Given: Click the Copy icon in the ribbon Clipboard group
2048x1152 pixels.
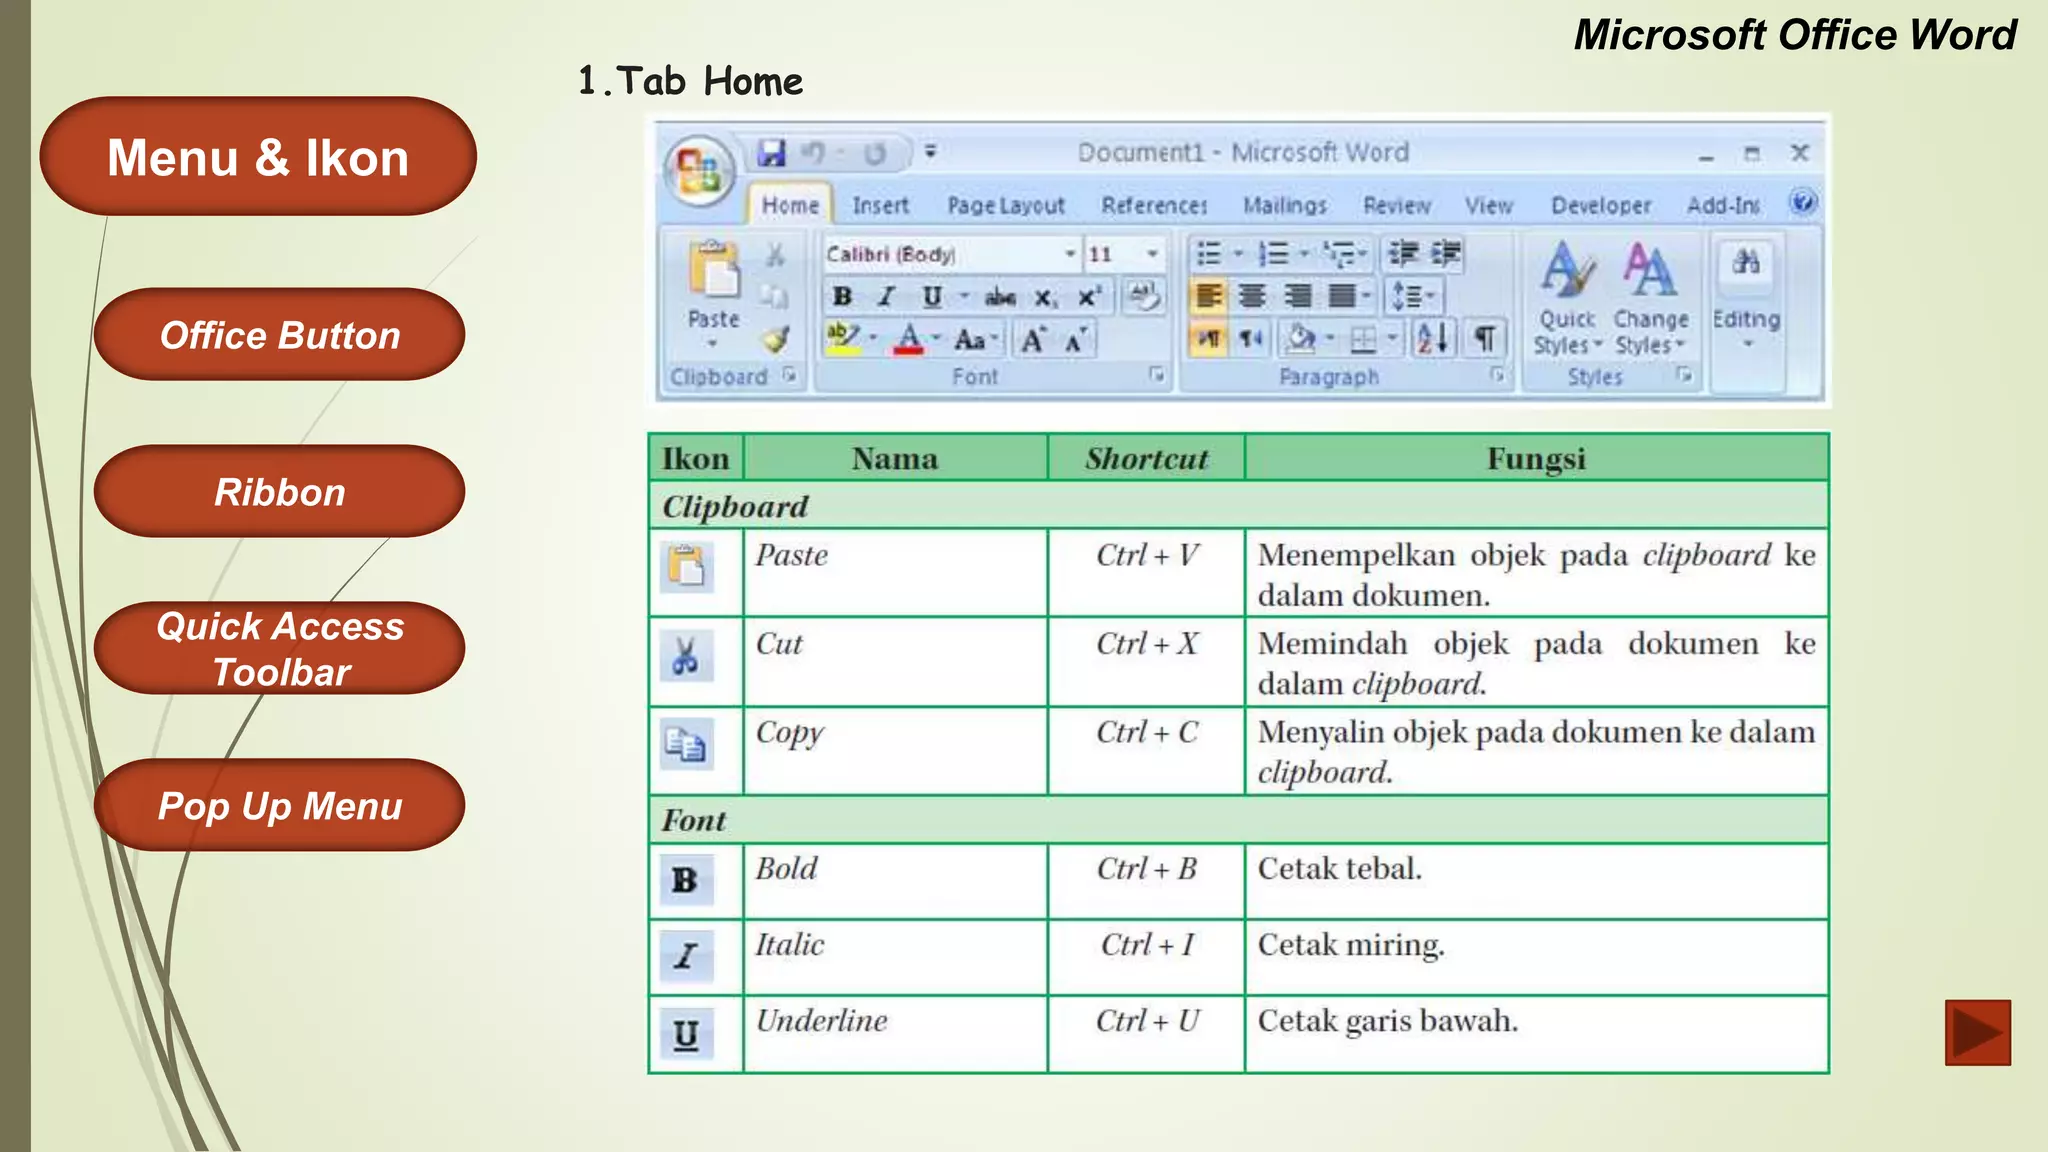Looking at the screenshot, I should coord(775,297).
